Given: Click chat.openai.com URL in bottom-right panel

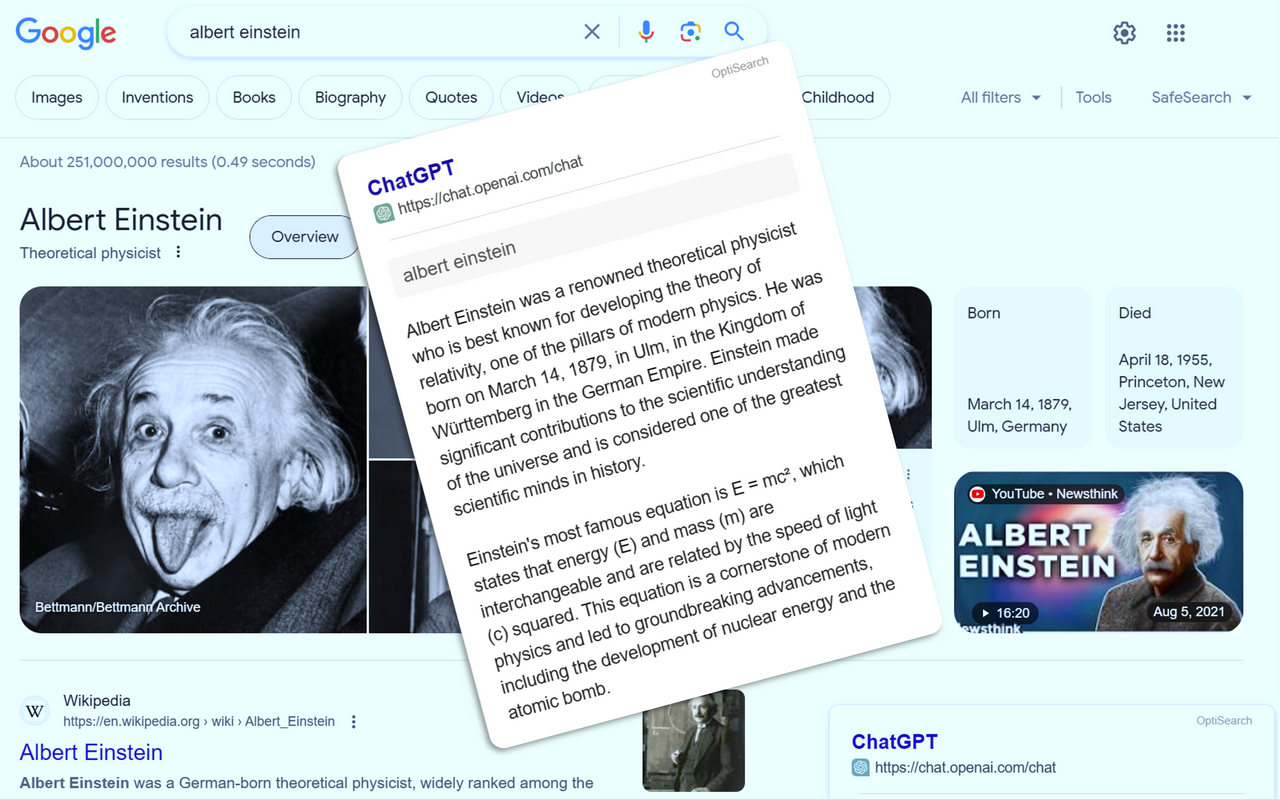Looking at the screenshot, I should pyautogui.click(x=965, y=768).
